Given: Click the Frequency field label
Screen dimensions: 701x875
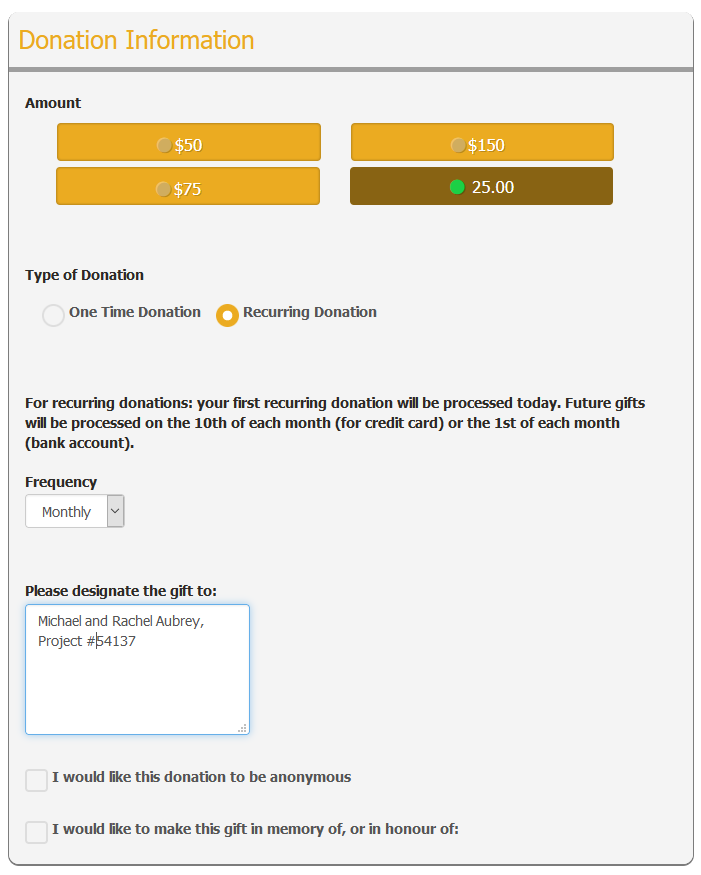Looking at the screenshot, I should pyautogui.click(x=61, y=482).
